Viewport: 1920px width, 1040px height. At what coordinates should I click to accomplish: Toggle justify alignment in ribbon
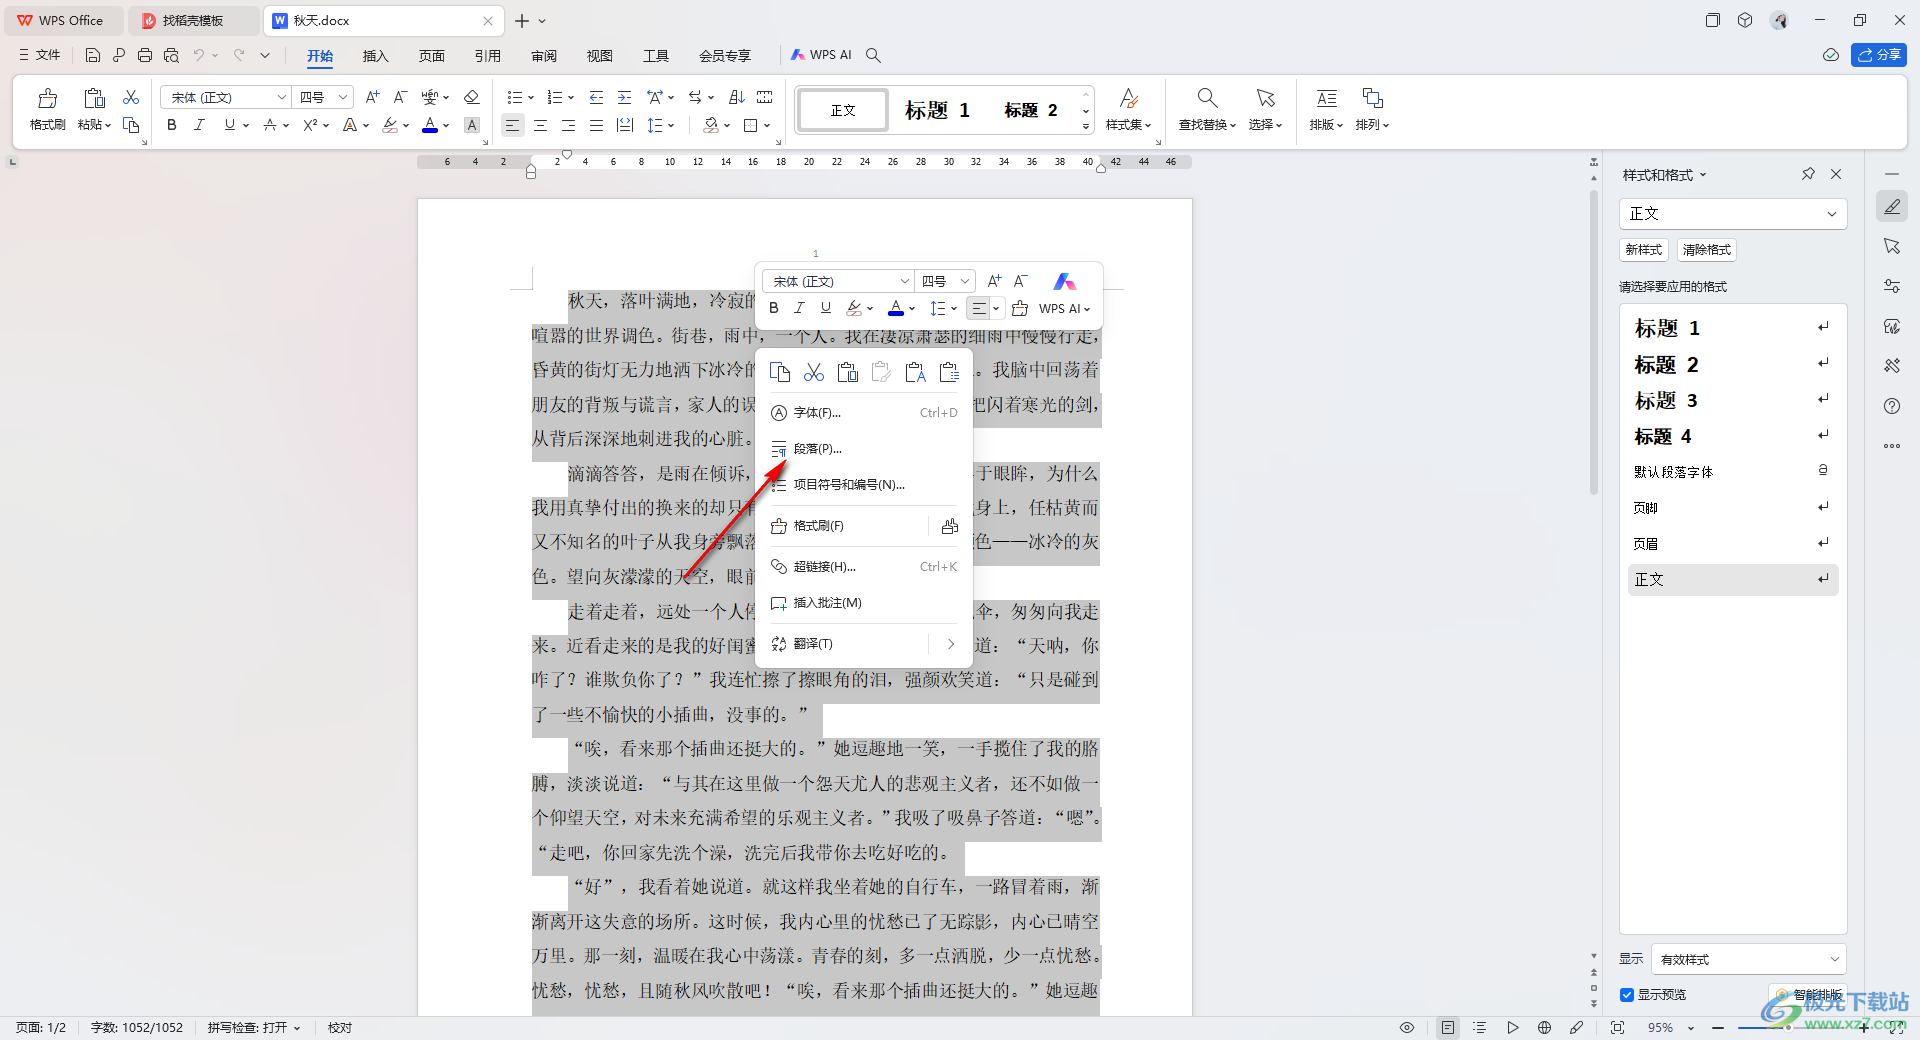597,125
